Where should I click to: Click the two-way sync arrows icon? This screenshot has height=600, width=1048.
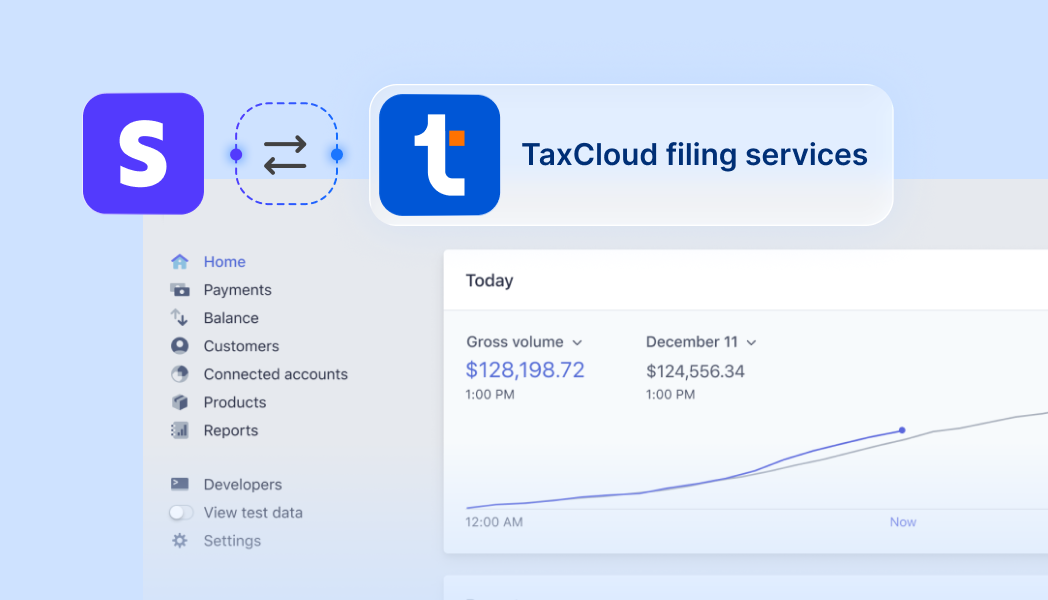pos(285,155)
